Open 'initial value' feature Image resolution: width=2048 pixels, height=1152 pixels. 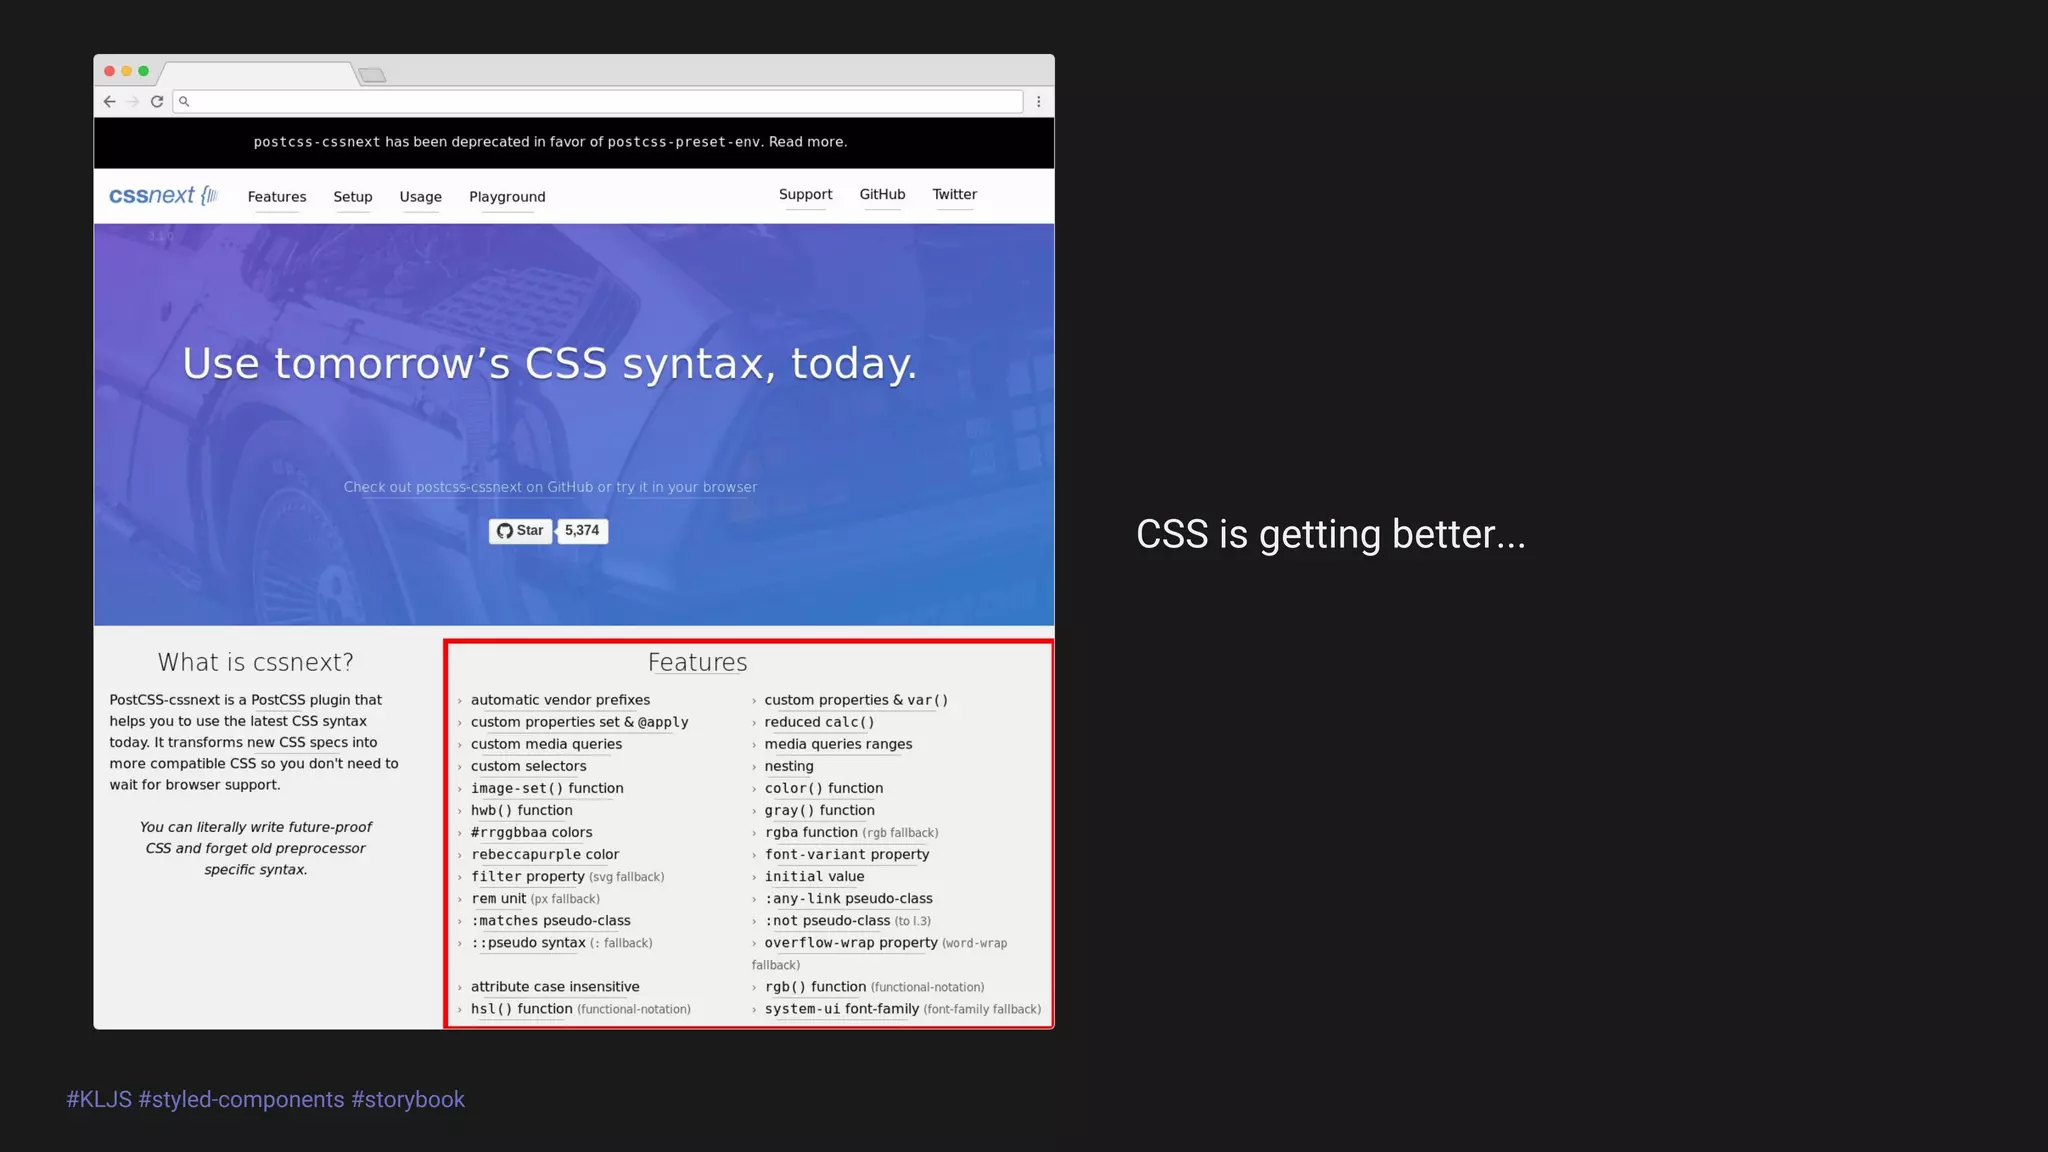(814, 876)
